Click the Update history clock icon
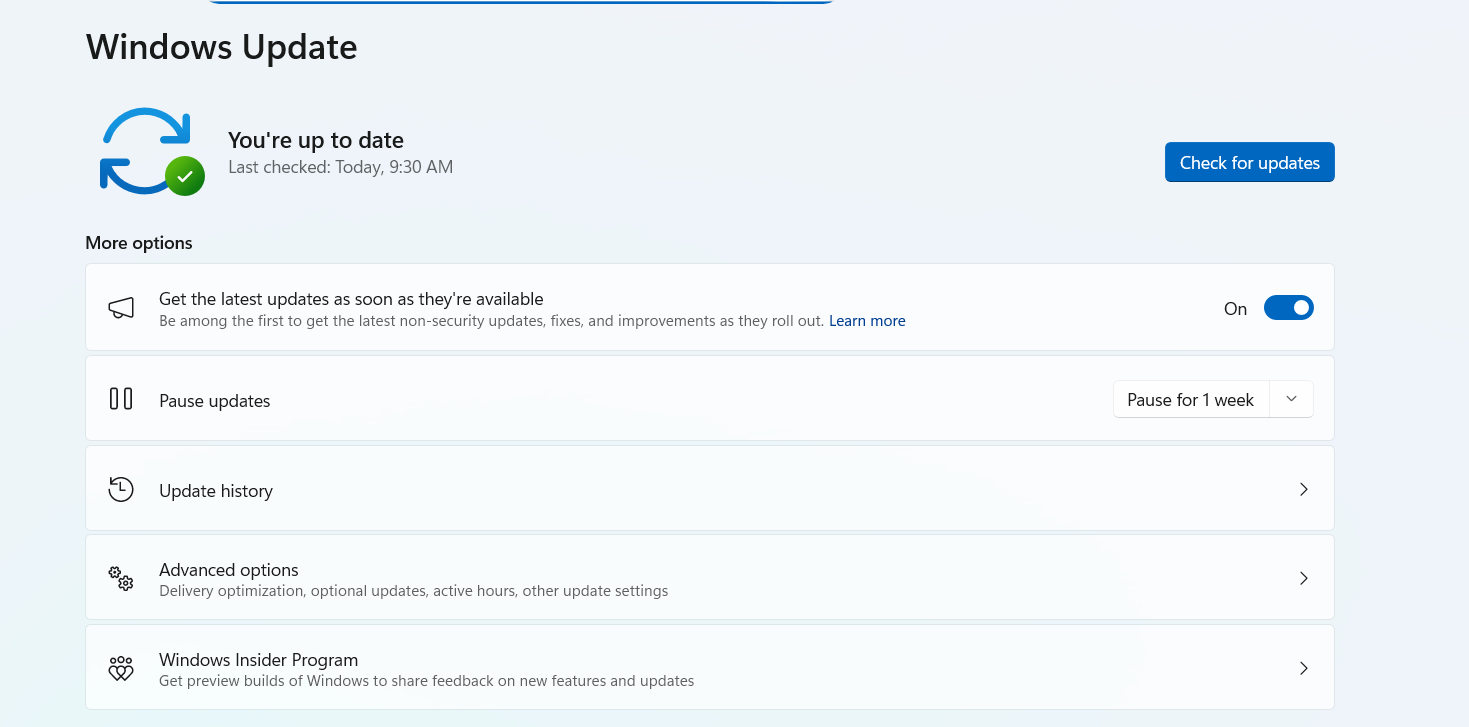Viewport: 1469px width, 727px height. click(x=121, y=489)
